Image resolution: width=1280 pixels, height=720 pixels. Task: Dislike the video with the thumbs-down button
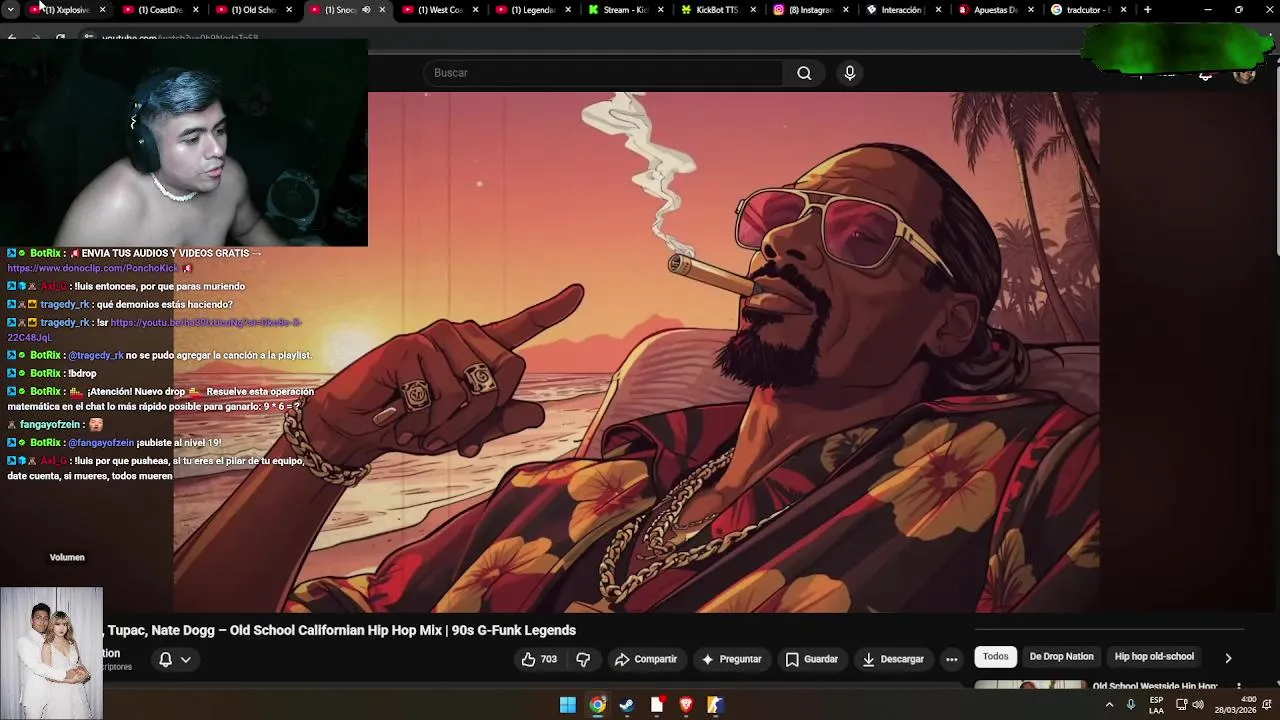pyautogui.click(x=583, y=659)
